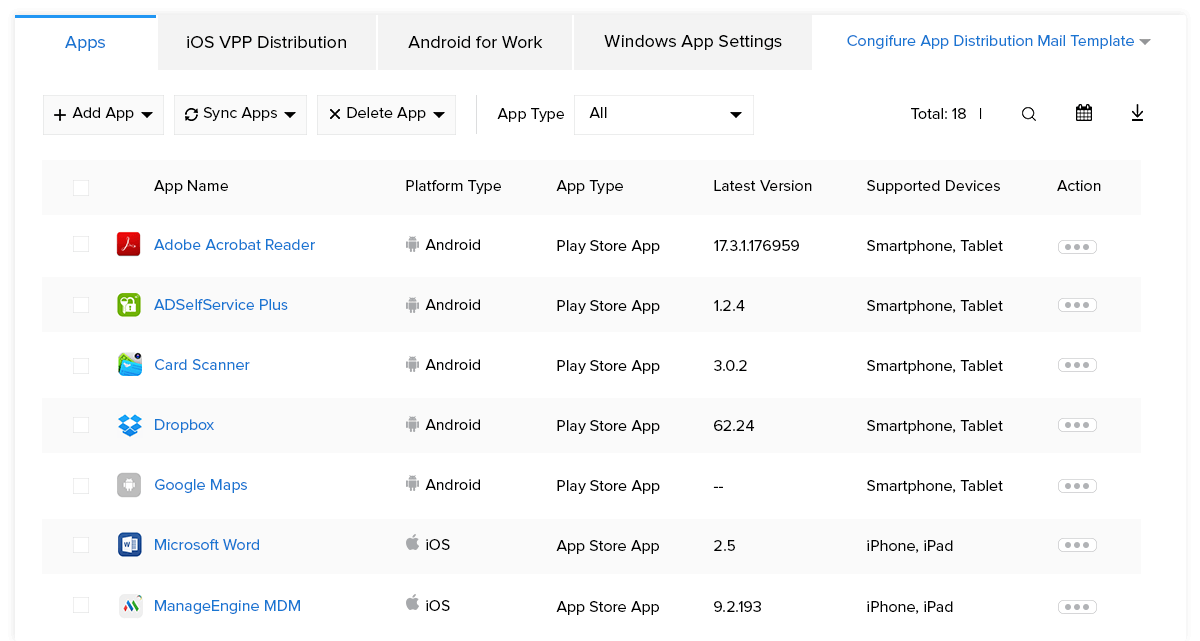Open the Adobe Acrobat Reader link
Screen dimensions: 1200x641
tap(234, 245)
